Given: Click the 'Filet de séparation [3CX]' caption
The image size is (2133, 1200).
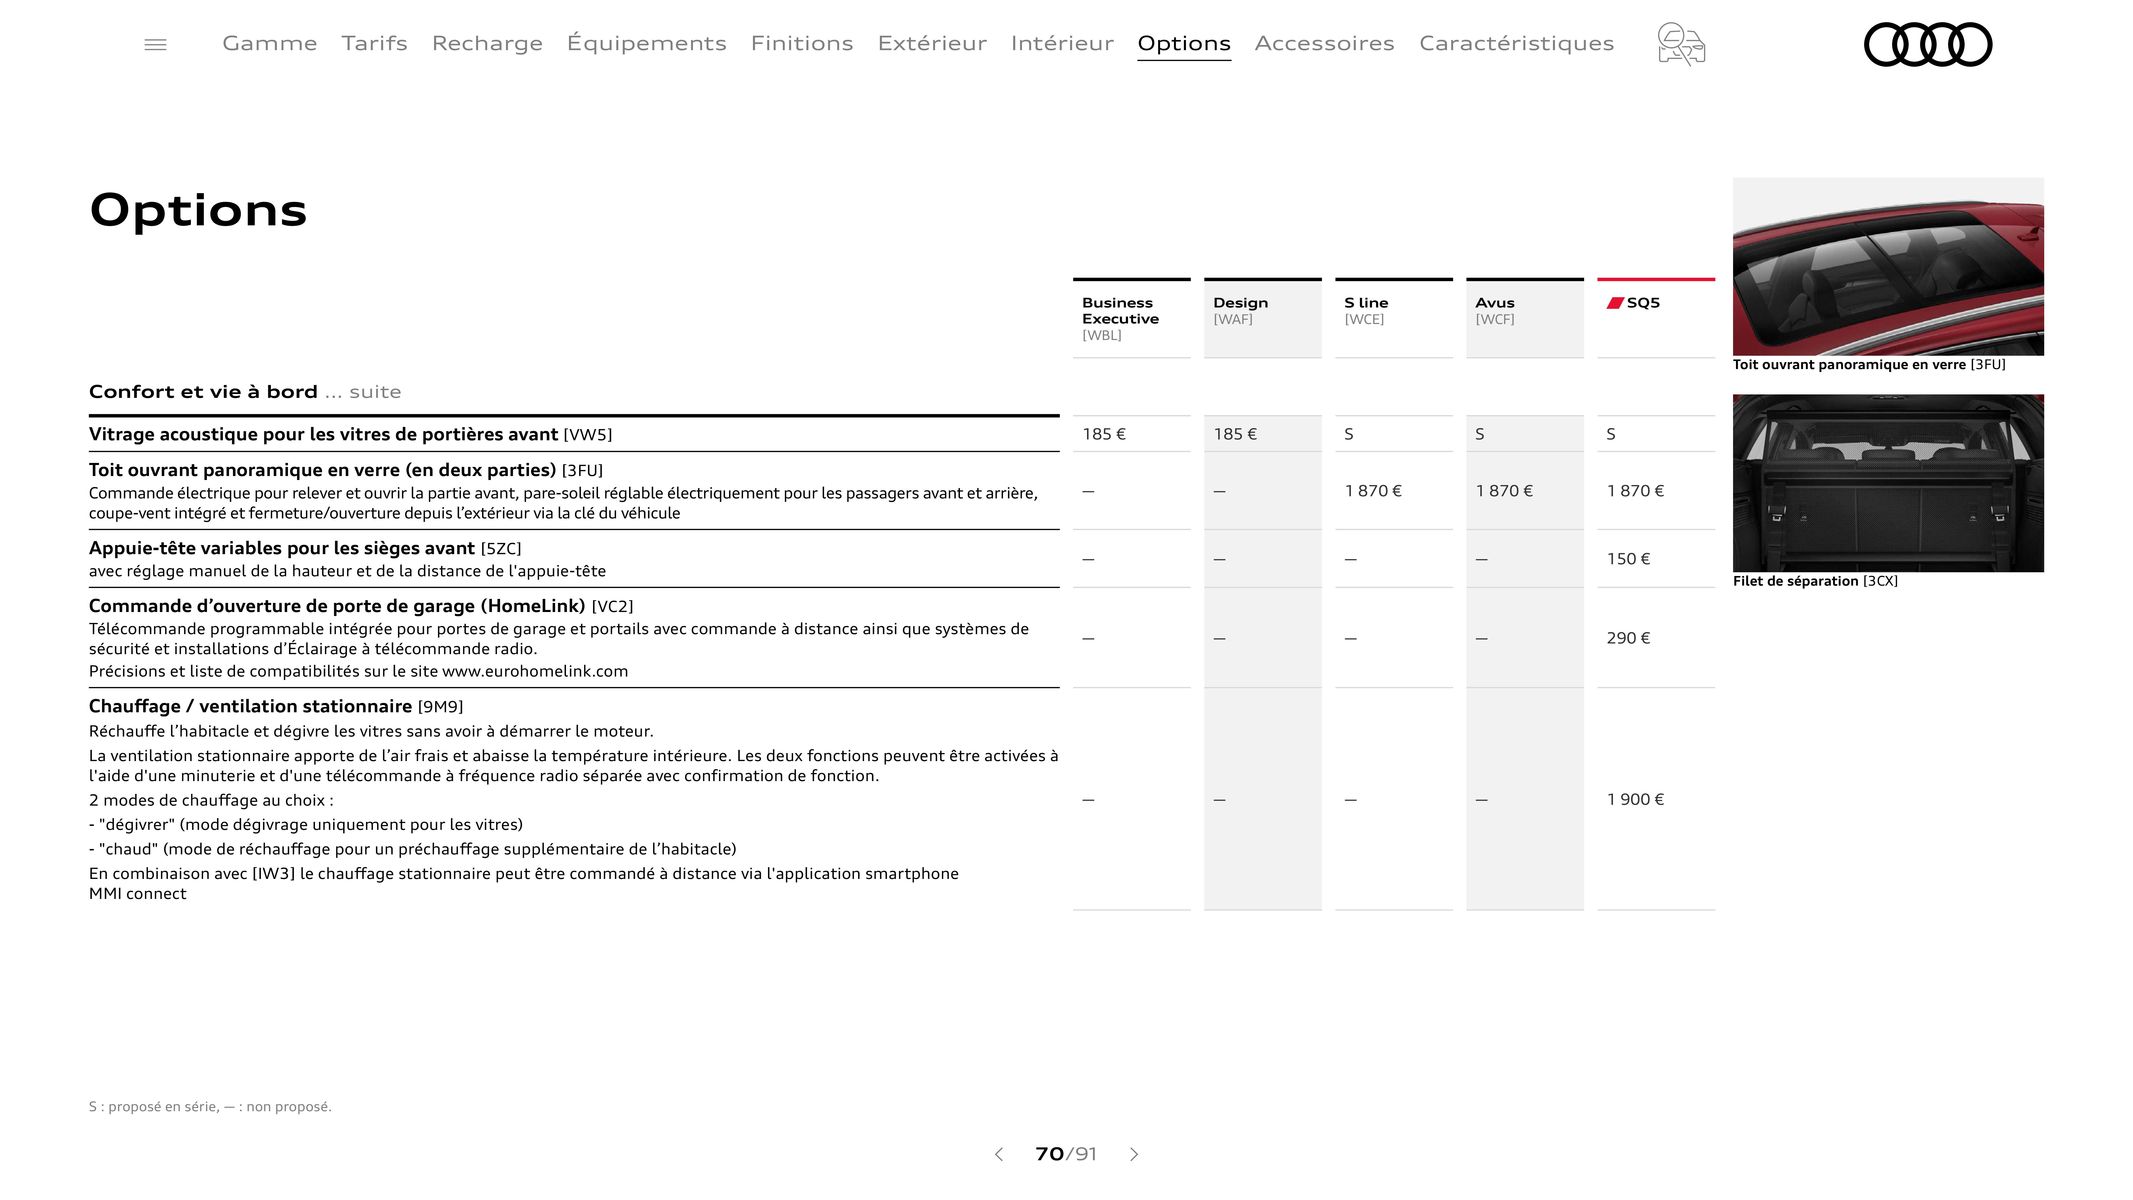Looking at the screenshot, I should click(x=1815, y=581).
